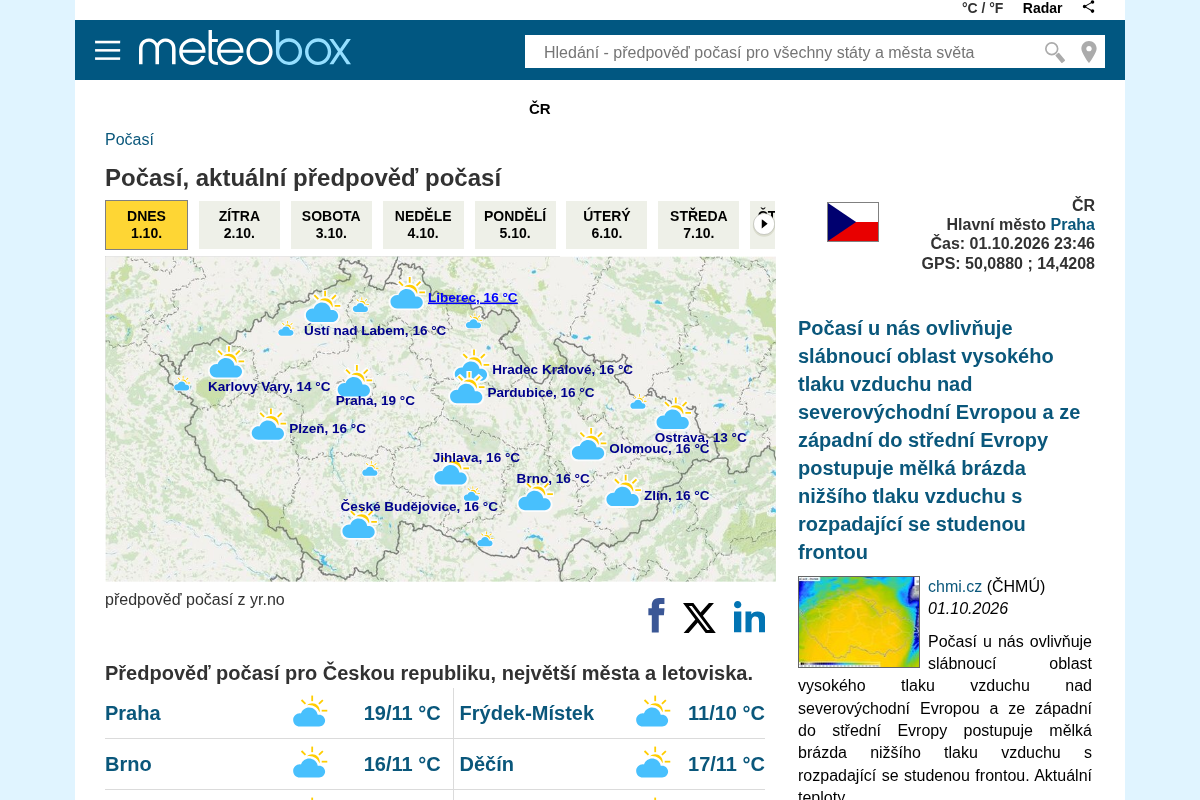This screenshot has width=1200, height=800.
Task: Open the high pressure weather article headline
Action: click(x=940, y=440)
